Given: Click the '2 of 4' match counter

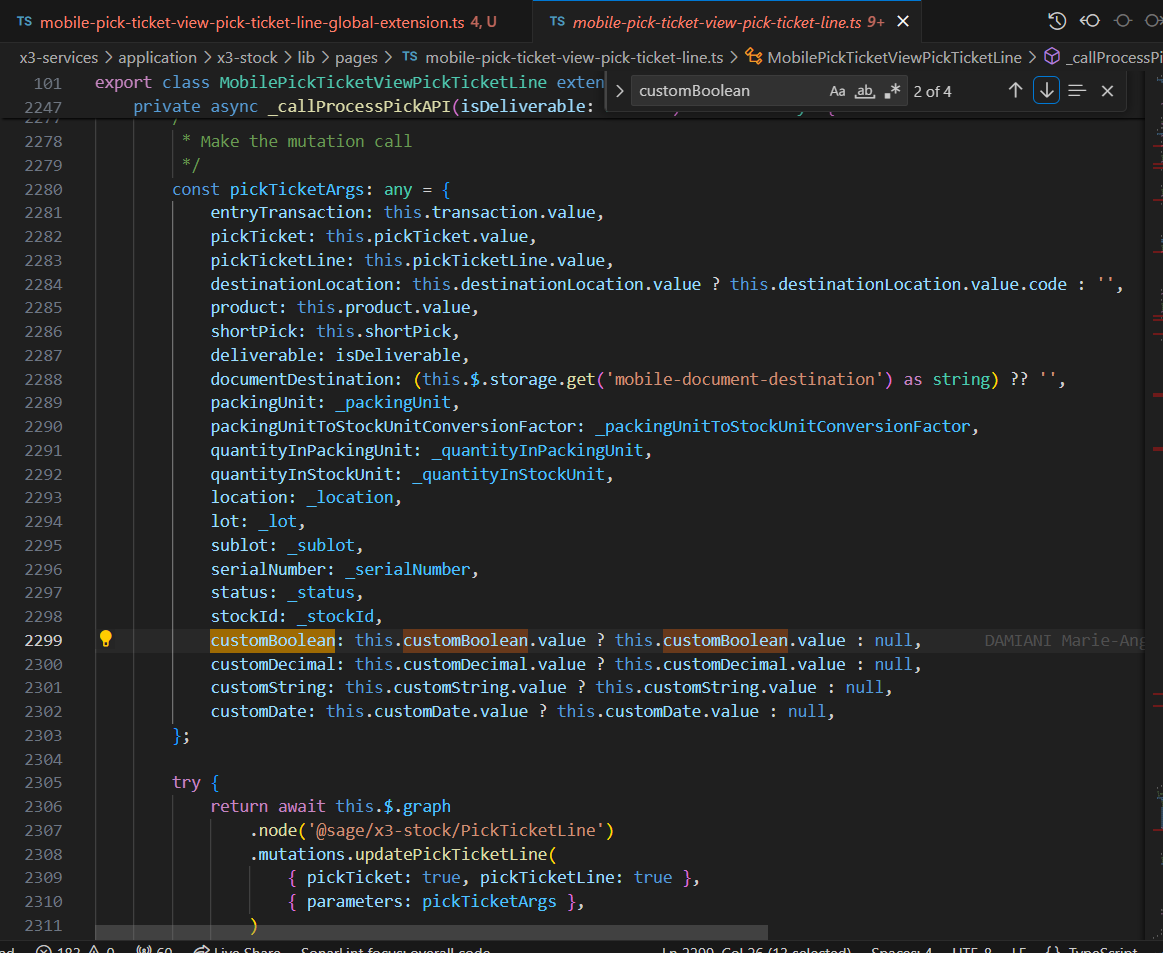Looking at the screenshot, I should 932,91.
